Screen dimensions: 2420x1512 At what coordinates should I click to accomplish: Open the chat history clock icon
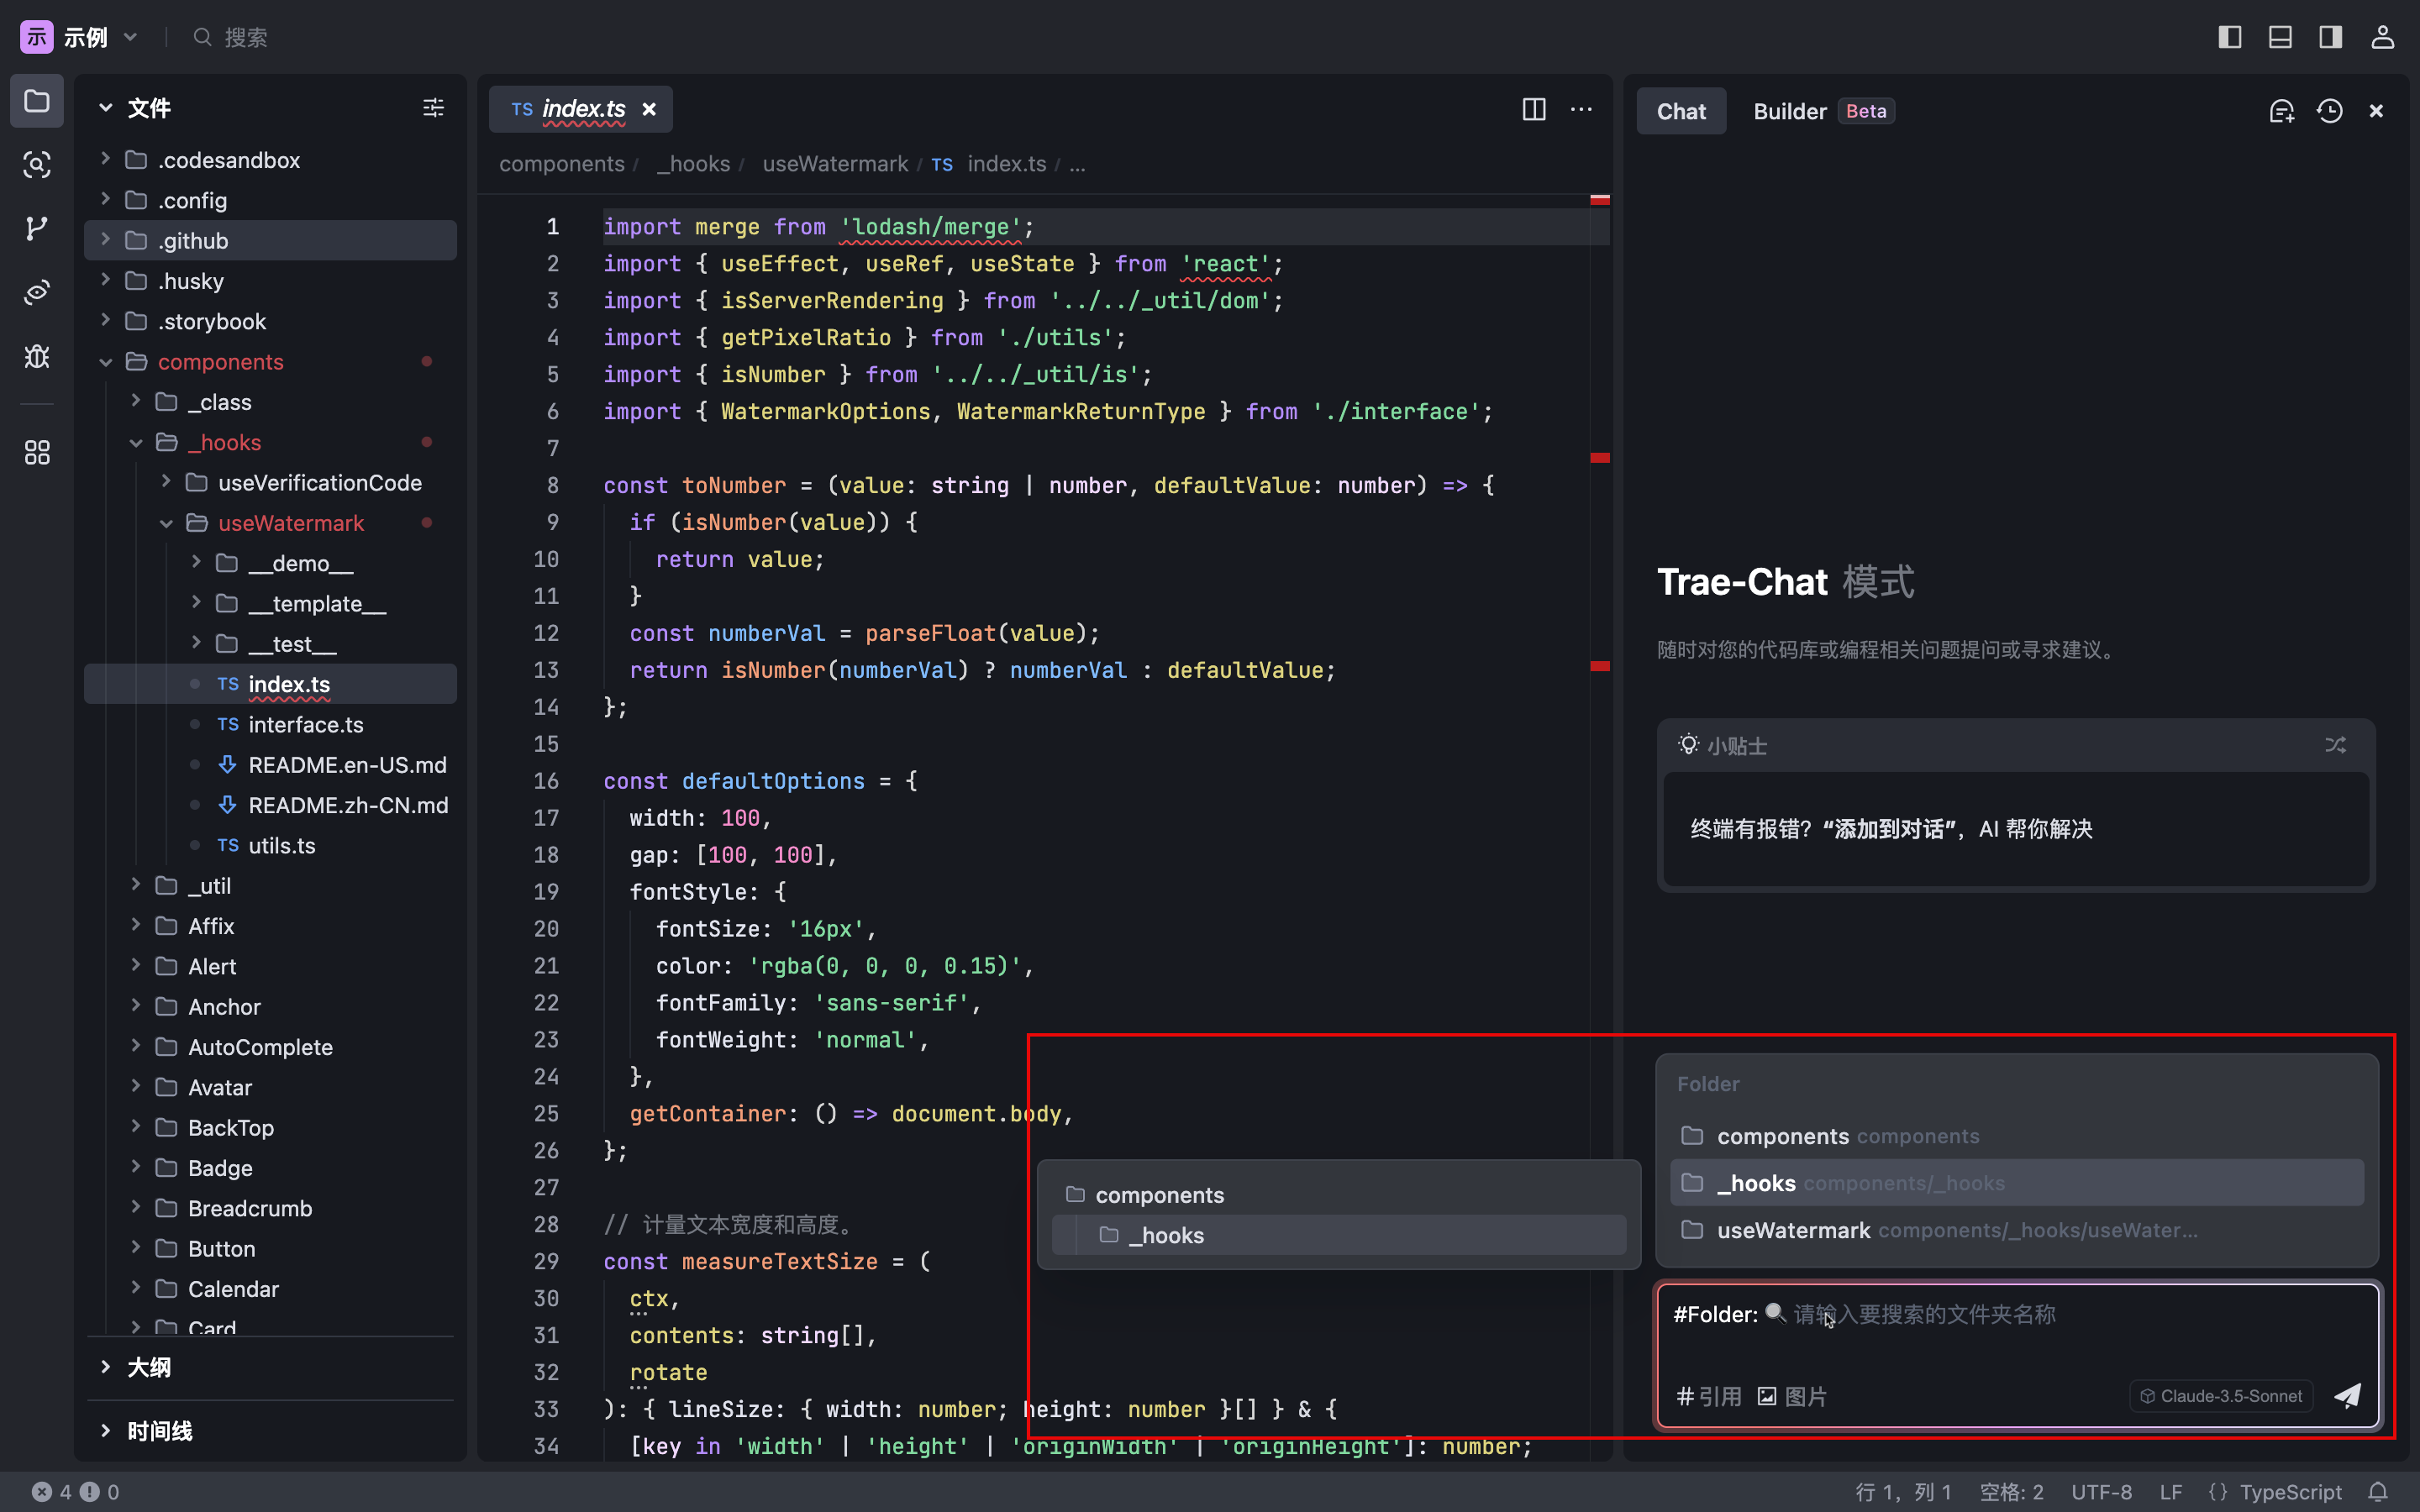click(2330, 111)
